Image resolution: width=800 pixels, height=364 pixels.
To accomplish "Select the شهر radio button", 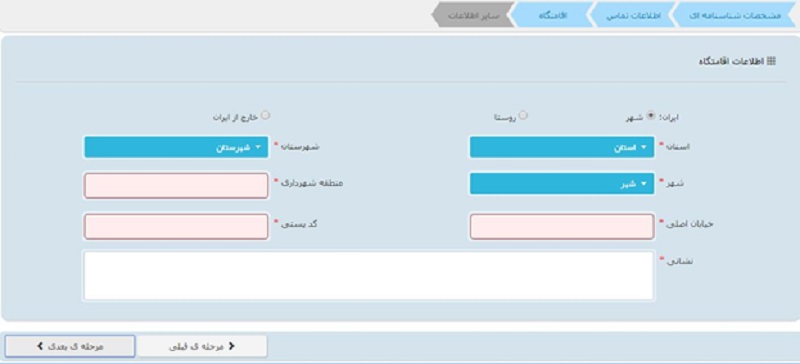I will 651,115.
